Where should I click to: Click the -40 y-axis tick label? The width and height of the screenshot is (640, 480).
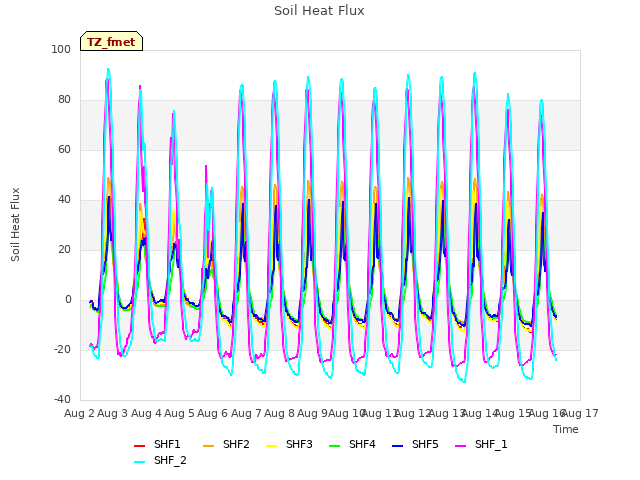click(x=62, y=399)
